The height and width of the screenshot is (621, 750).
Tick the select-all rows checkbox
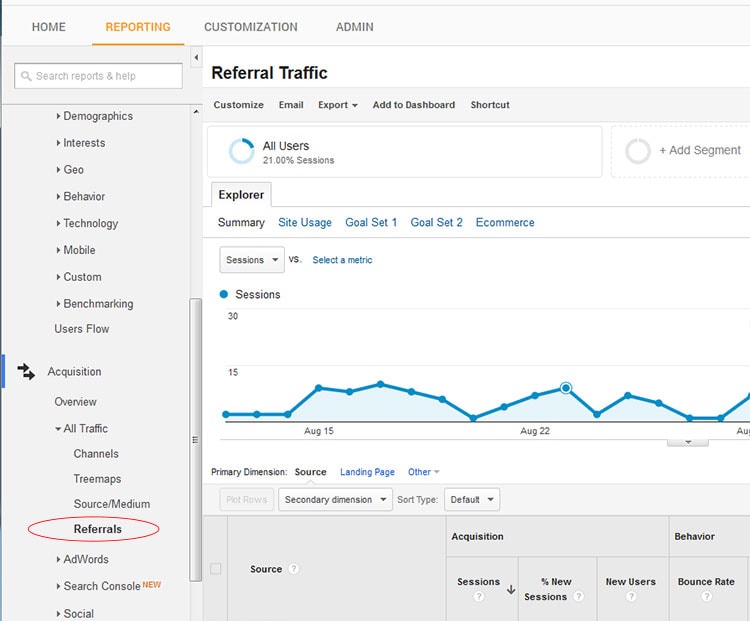[216, 568]
